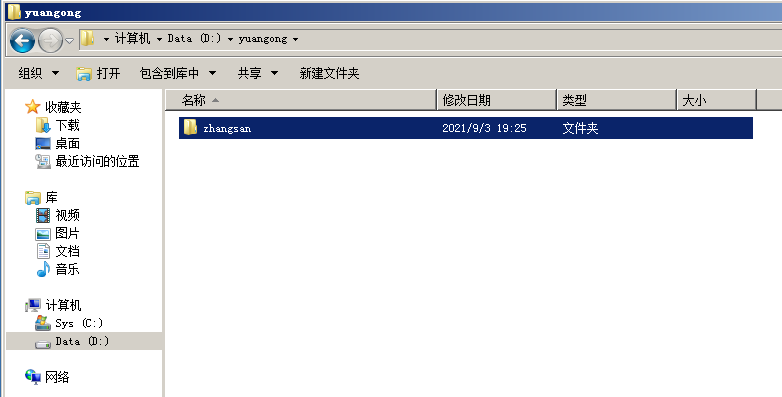Click the 文档 document icon

(43, 251)
